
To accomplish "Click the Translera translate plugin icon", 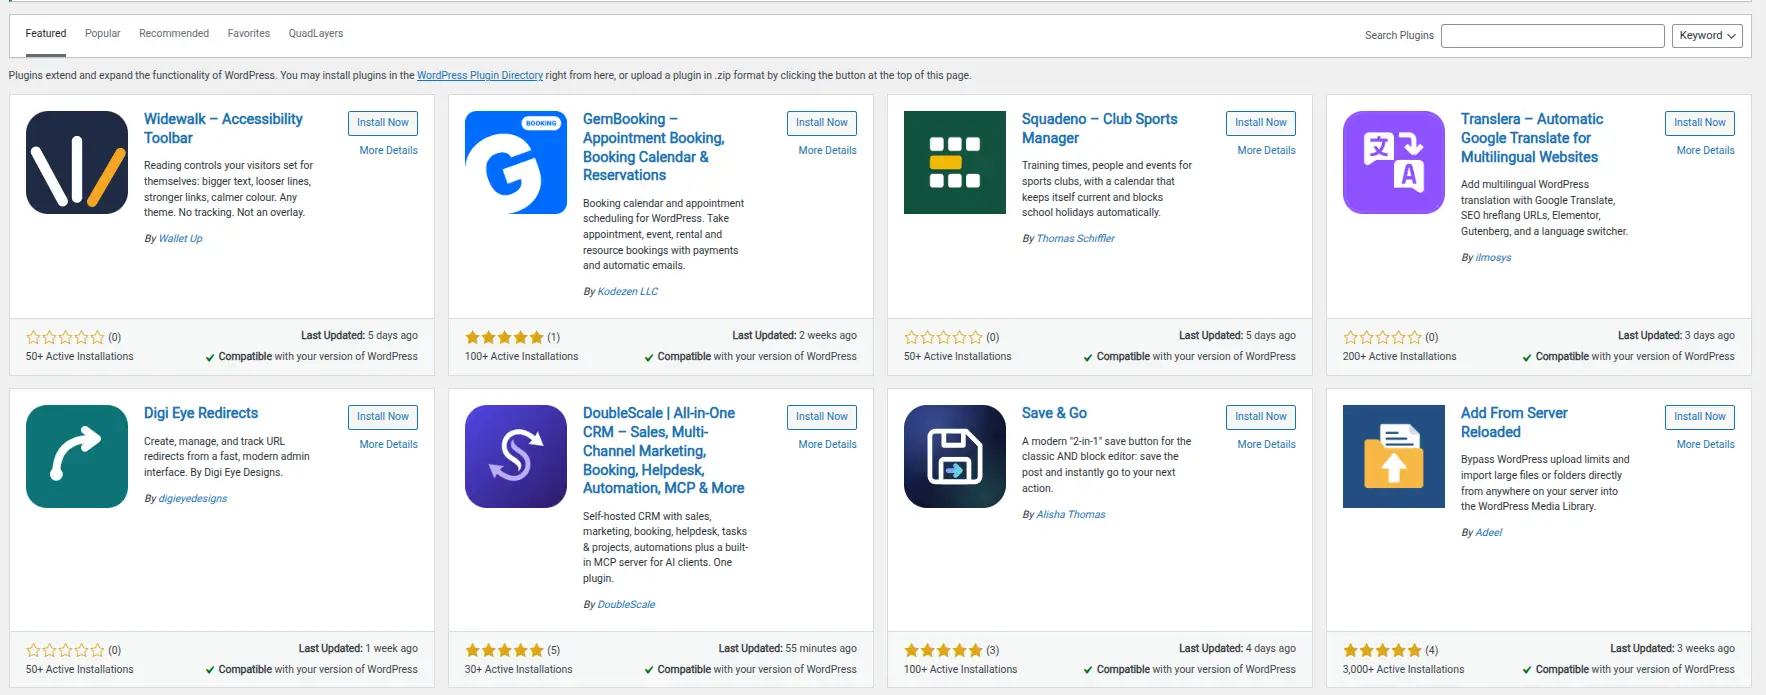I will [1394, 162].
